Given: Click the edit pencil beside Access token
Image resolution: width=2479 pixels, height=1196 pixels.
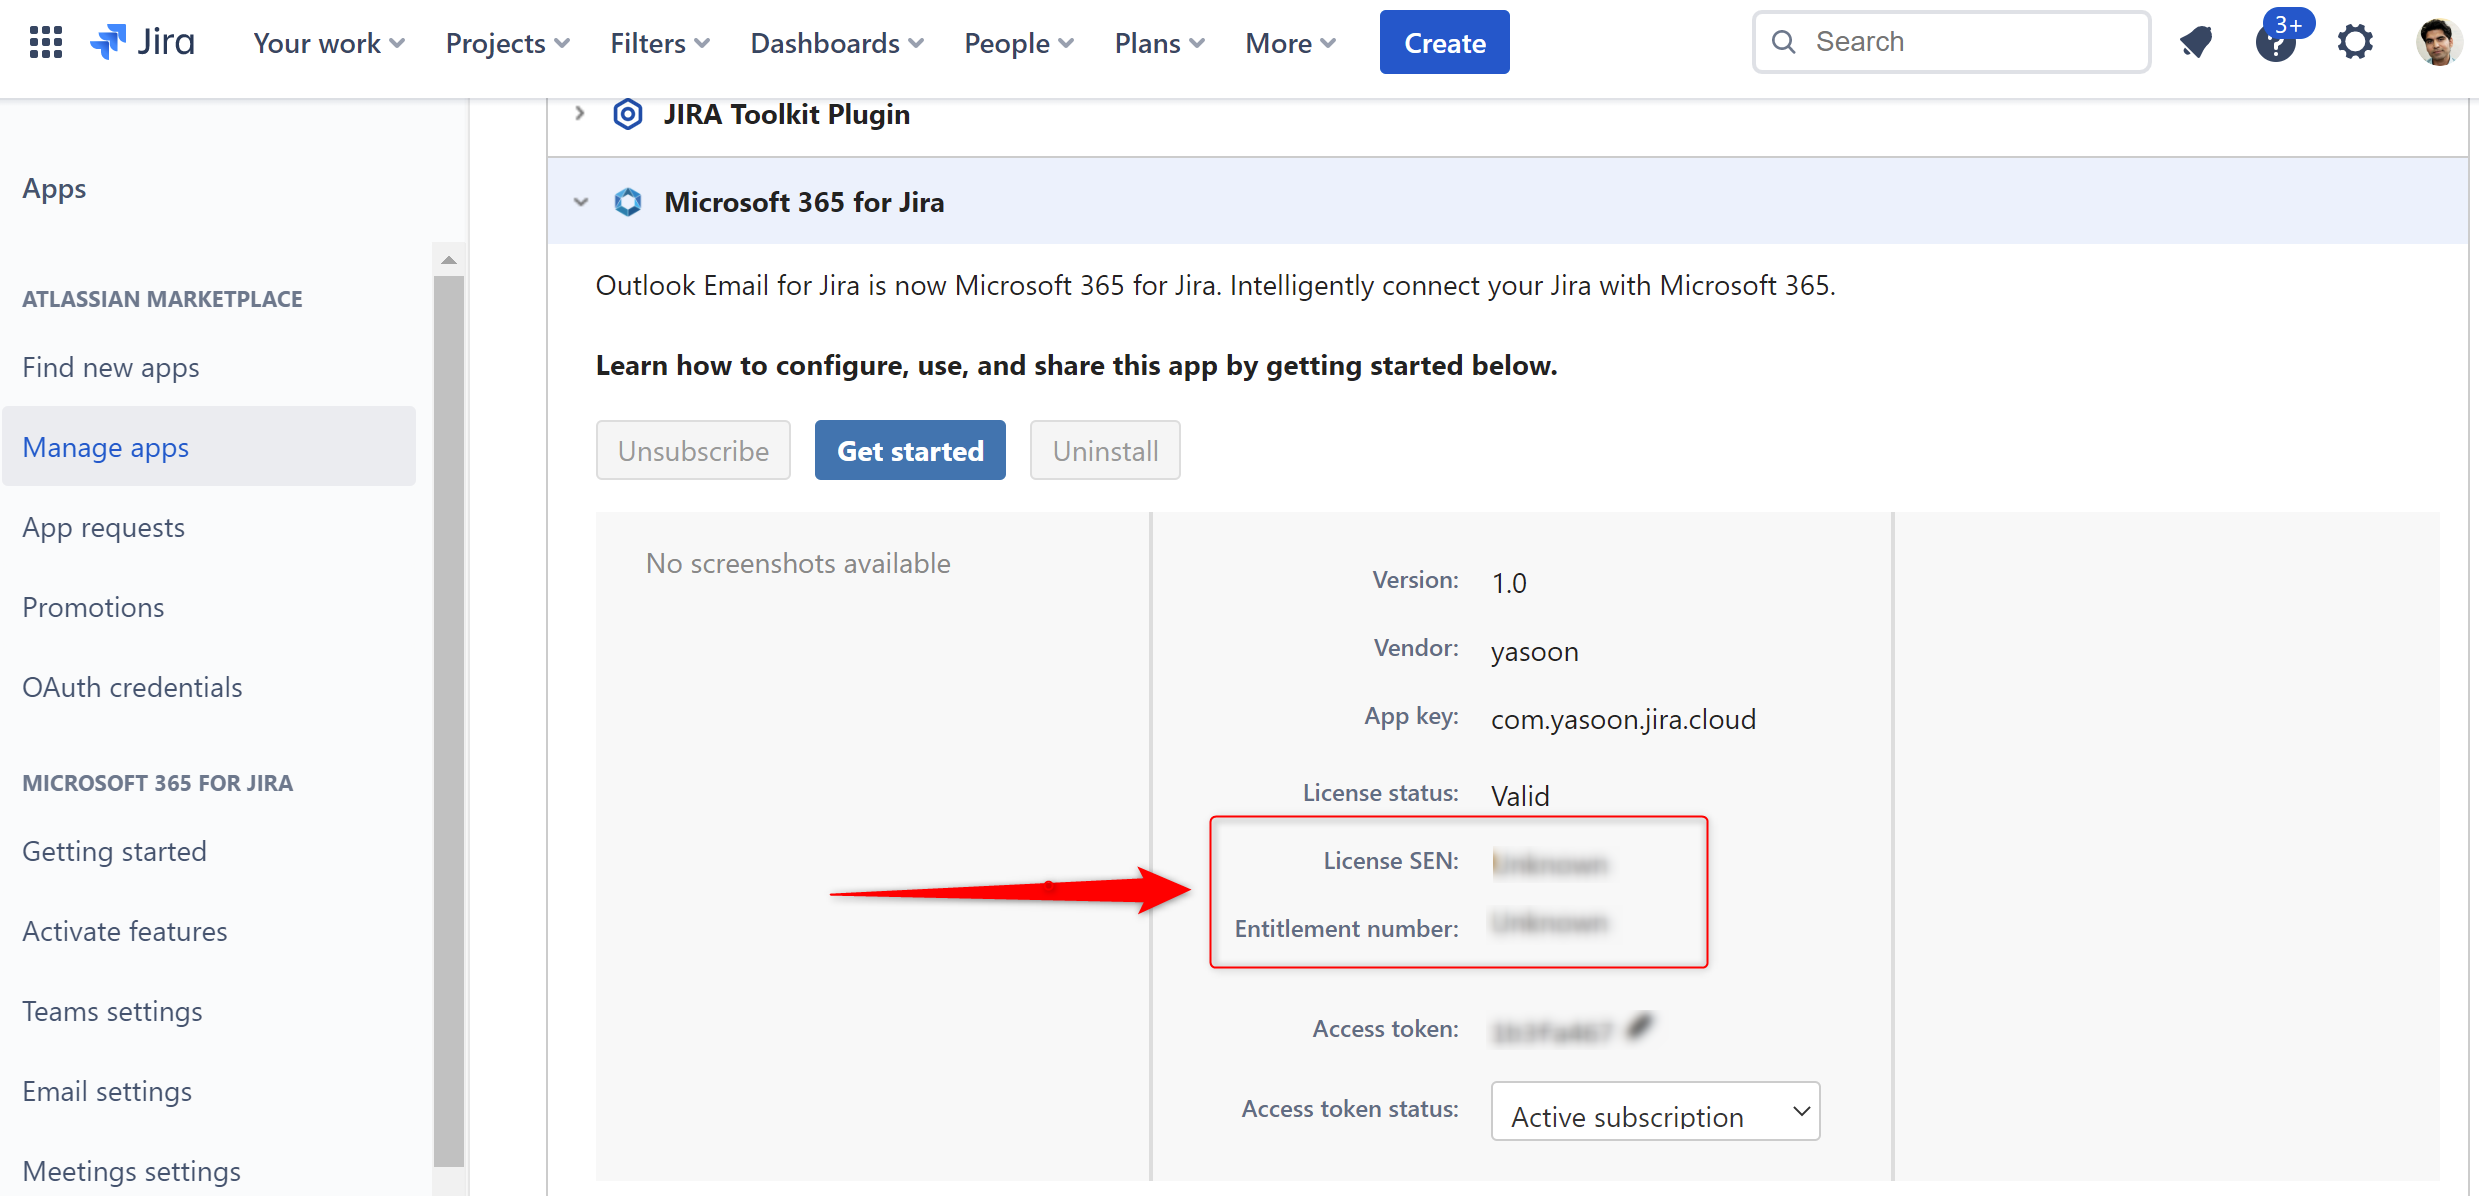Looking at the screenshot, I should pyautogui.click(x=1640, y=1026).
